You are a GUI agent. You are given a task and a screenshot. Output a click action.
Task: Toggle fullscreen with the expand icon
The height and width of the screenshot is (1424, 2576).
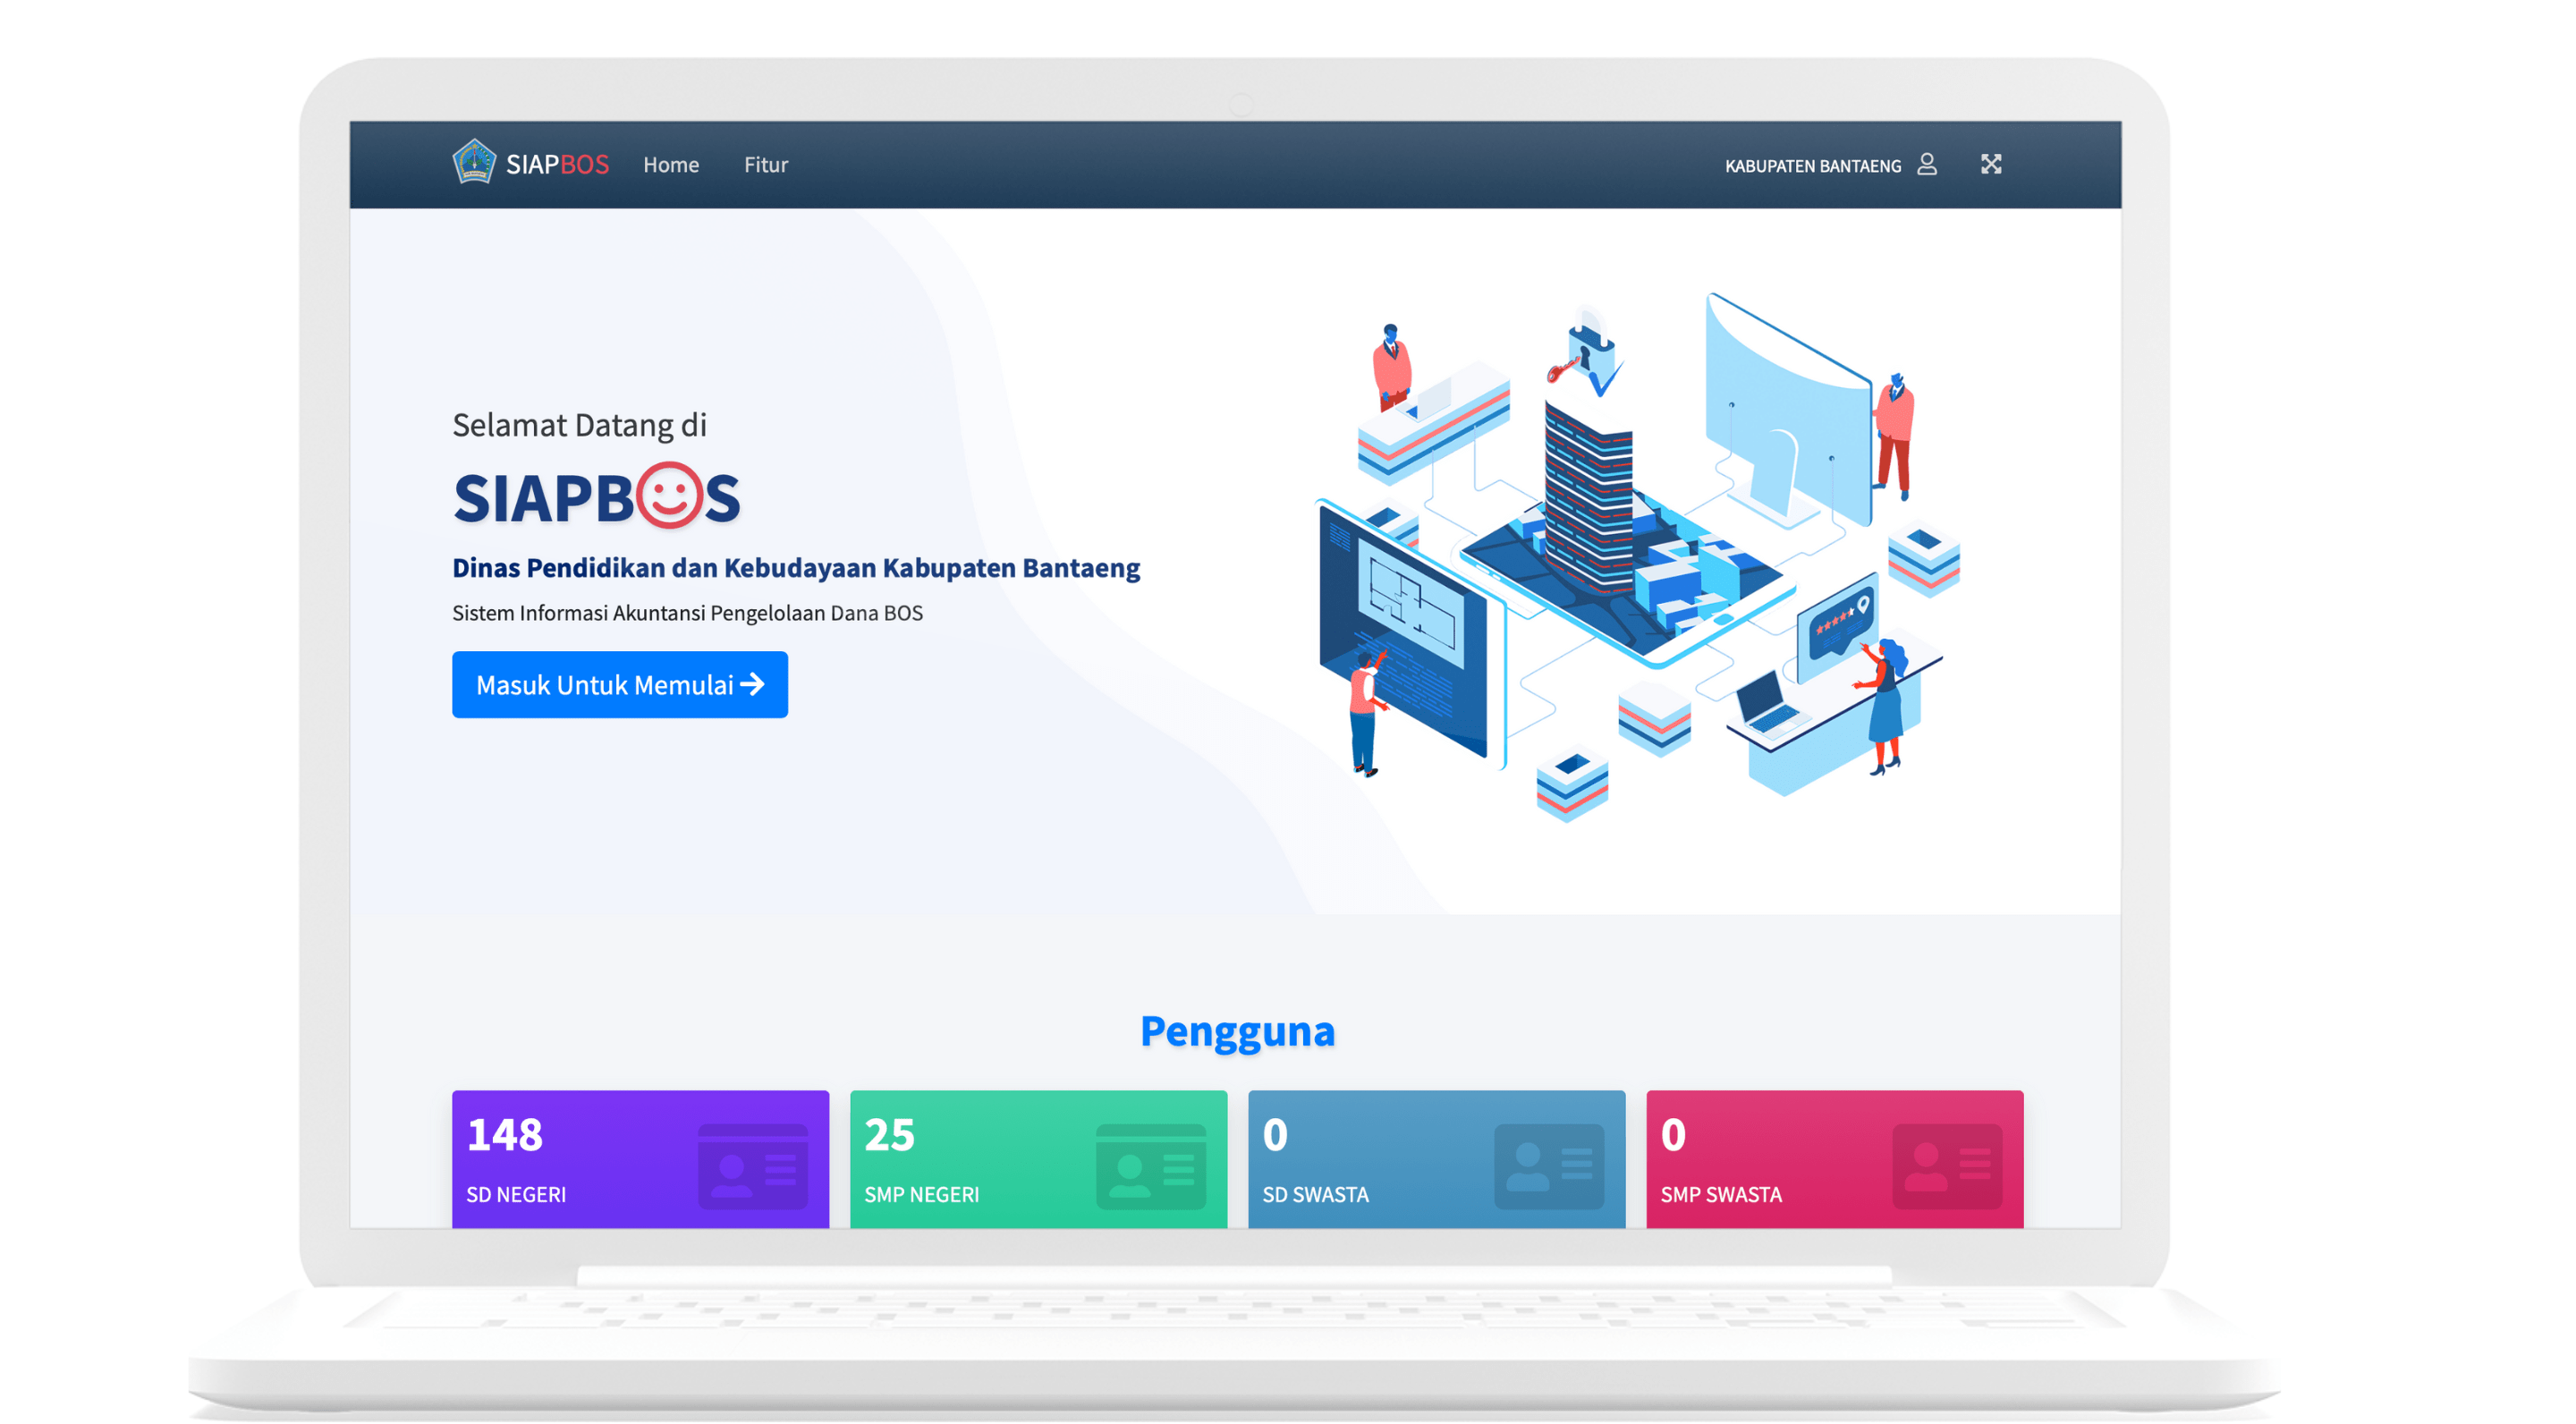1991,165
